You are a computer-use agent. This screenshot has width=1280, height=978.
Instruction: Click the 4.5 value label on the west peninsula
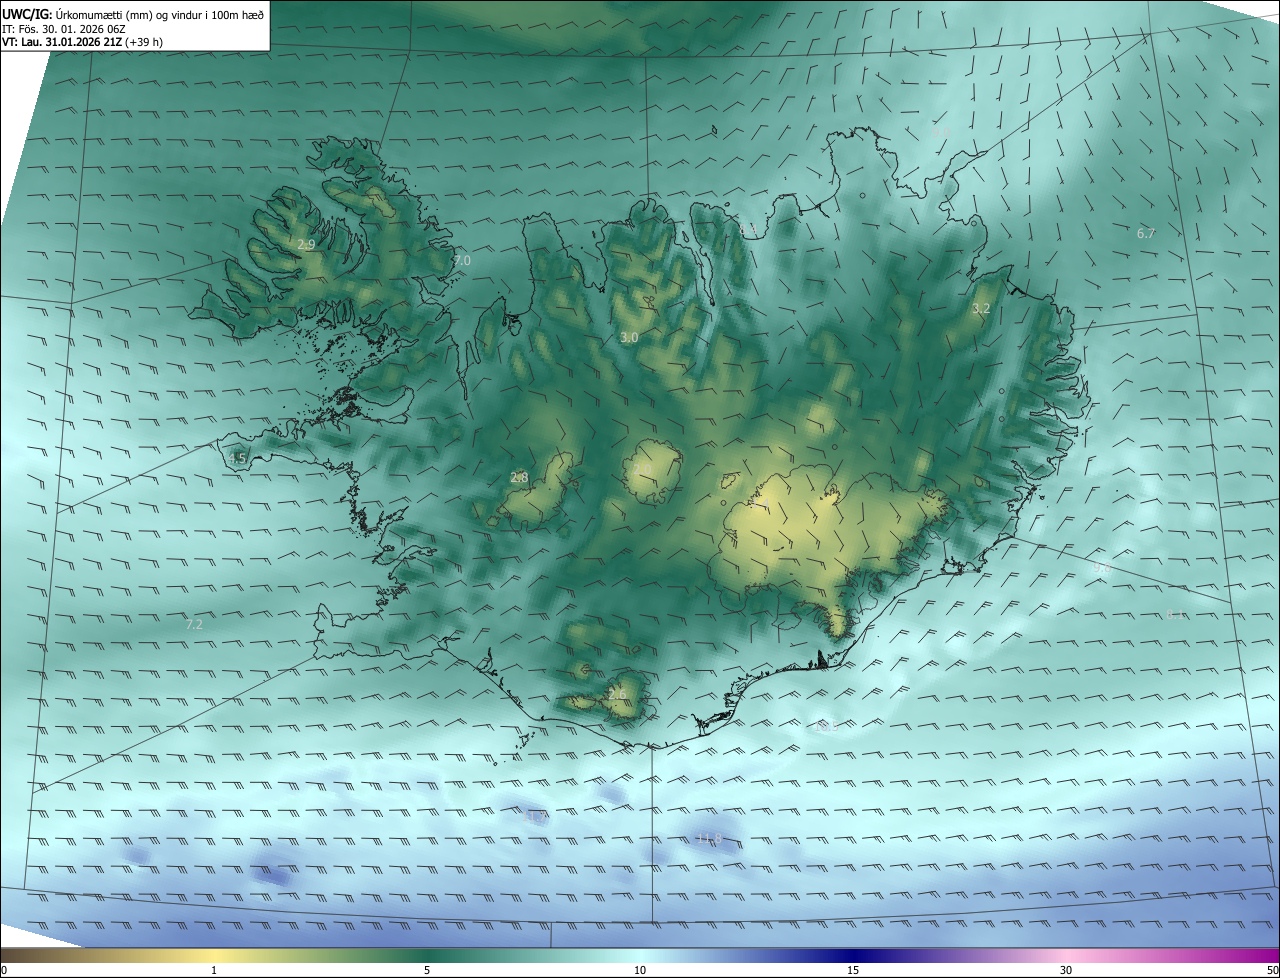[237, 458]
